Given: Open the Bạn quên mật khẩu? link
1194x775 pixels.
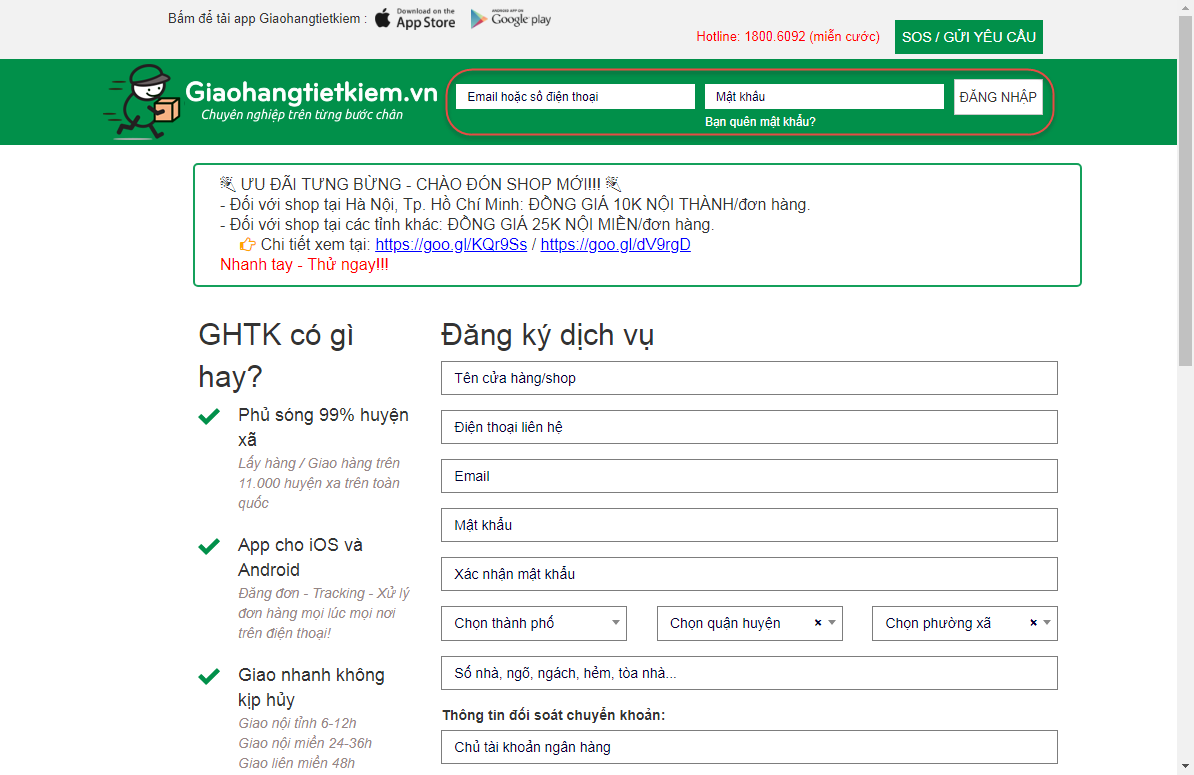Looking at the screenshot, I should point(760,122).
